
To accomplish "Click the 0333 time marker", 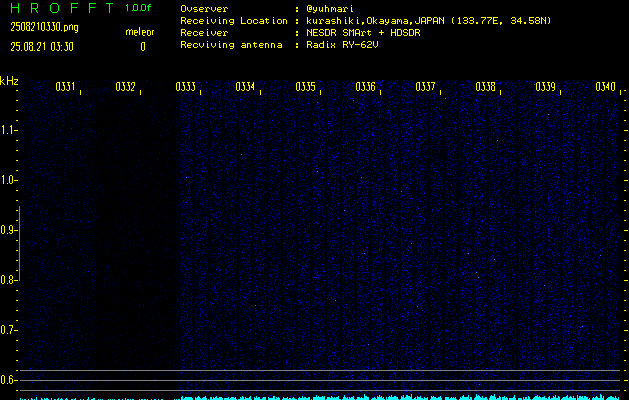I will pyautogui.click(x=185, y=87).
